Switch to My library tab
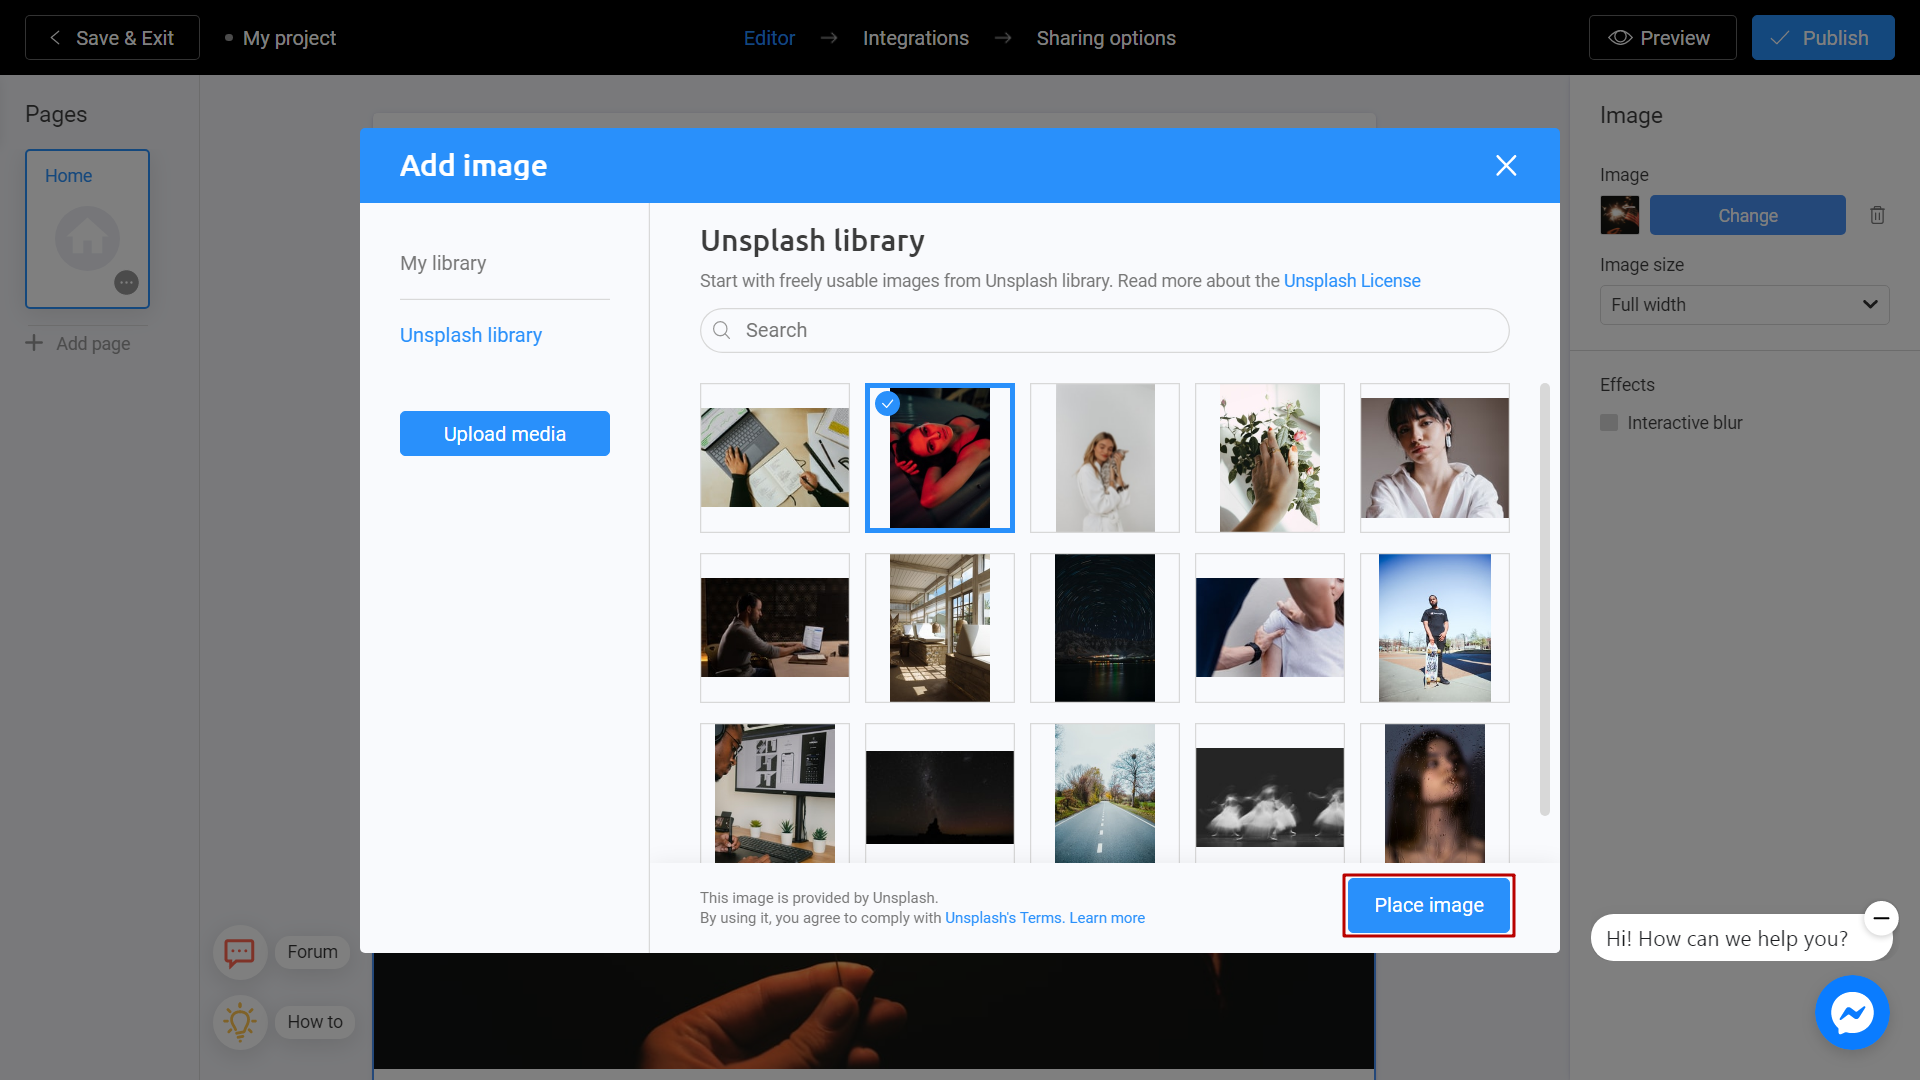1920x1080 pixels. (443, 262)
